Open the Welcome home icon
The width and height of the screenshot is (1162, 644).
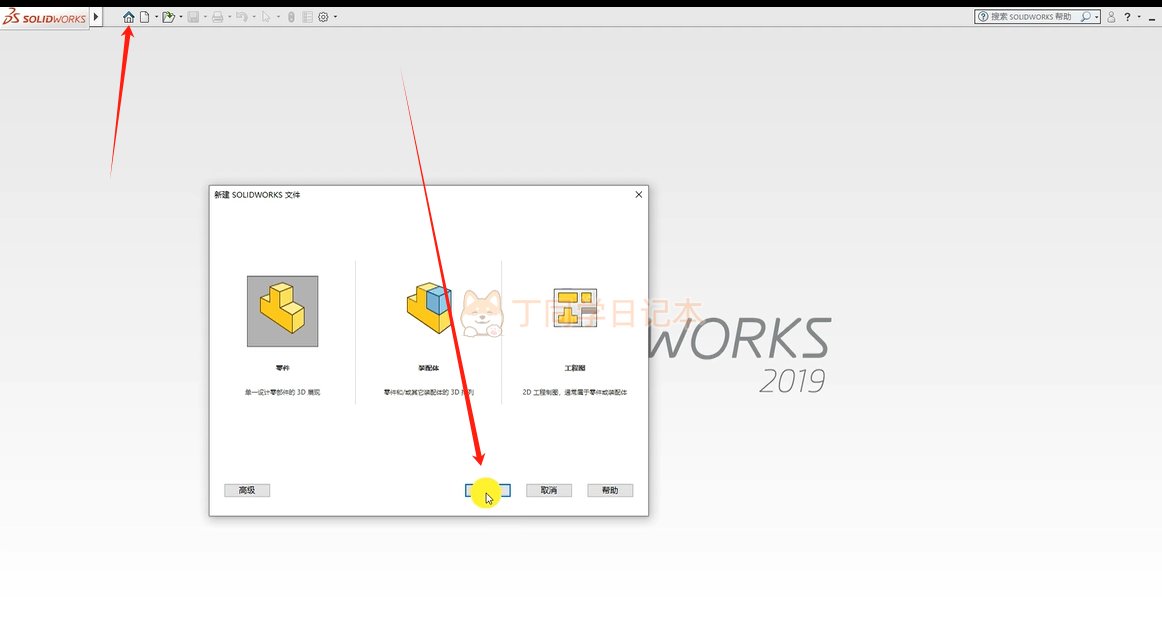click(x=129, y=16)
